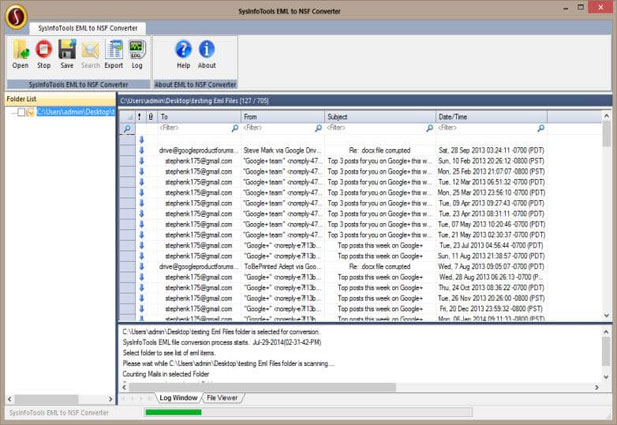Image resolution: width=617 pixels, height=425 pixels.
Task: Sort by the To column header
Action: point(200,116)
